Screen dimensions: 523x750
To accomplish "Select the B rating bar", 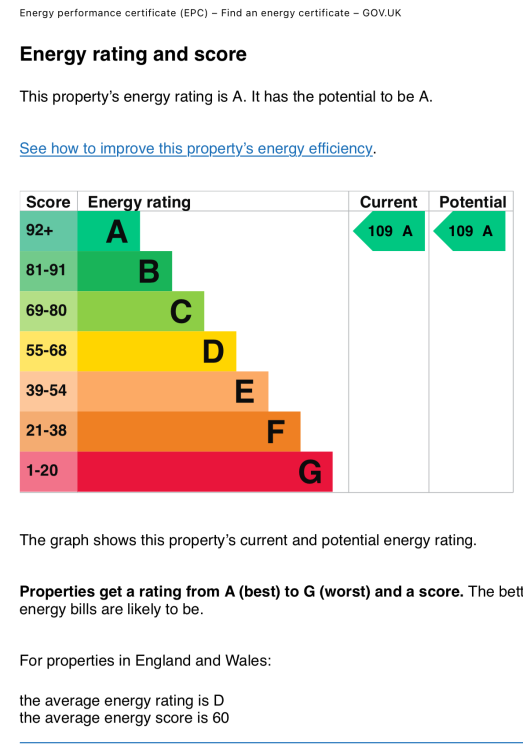I will (x=124, y=271).
